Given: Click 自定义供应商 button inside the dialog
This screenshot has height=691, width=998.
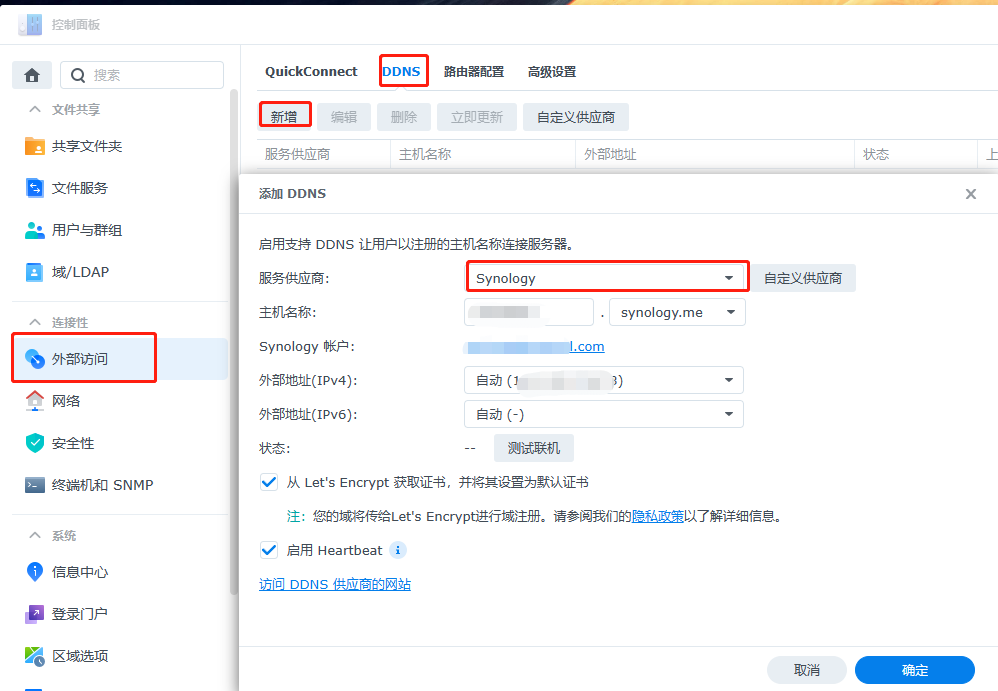Looking at the screenshot, I should tap(803, 278).
